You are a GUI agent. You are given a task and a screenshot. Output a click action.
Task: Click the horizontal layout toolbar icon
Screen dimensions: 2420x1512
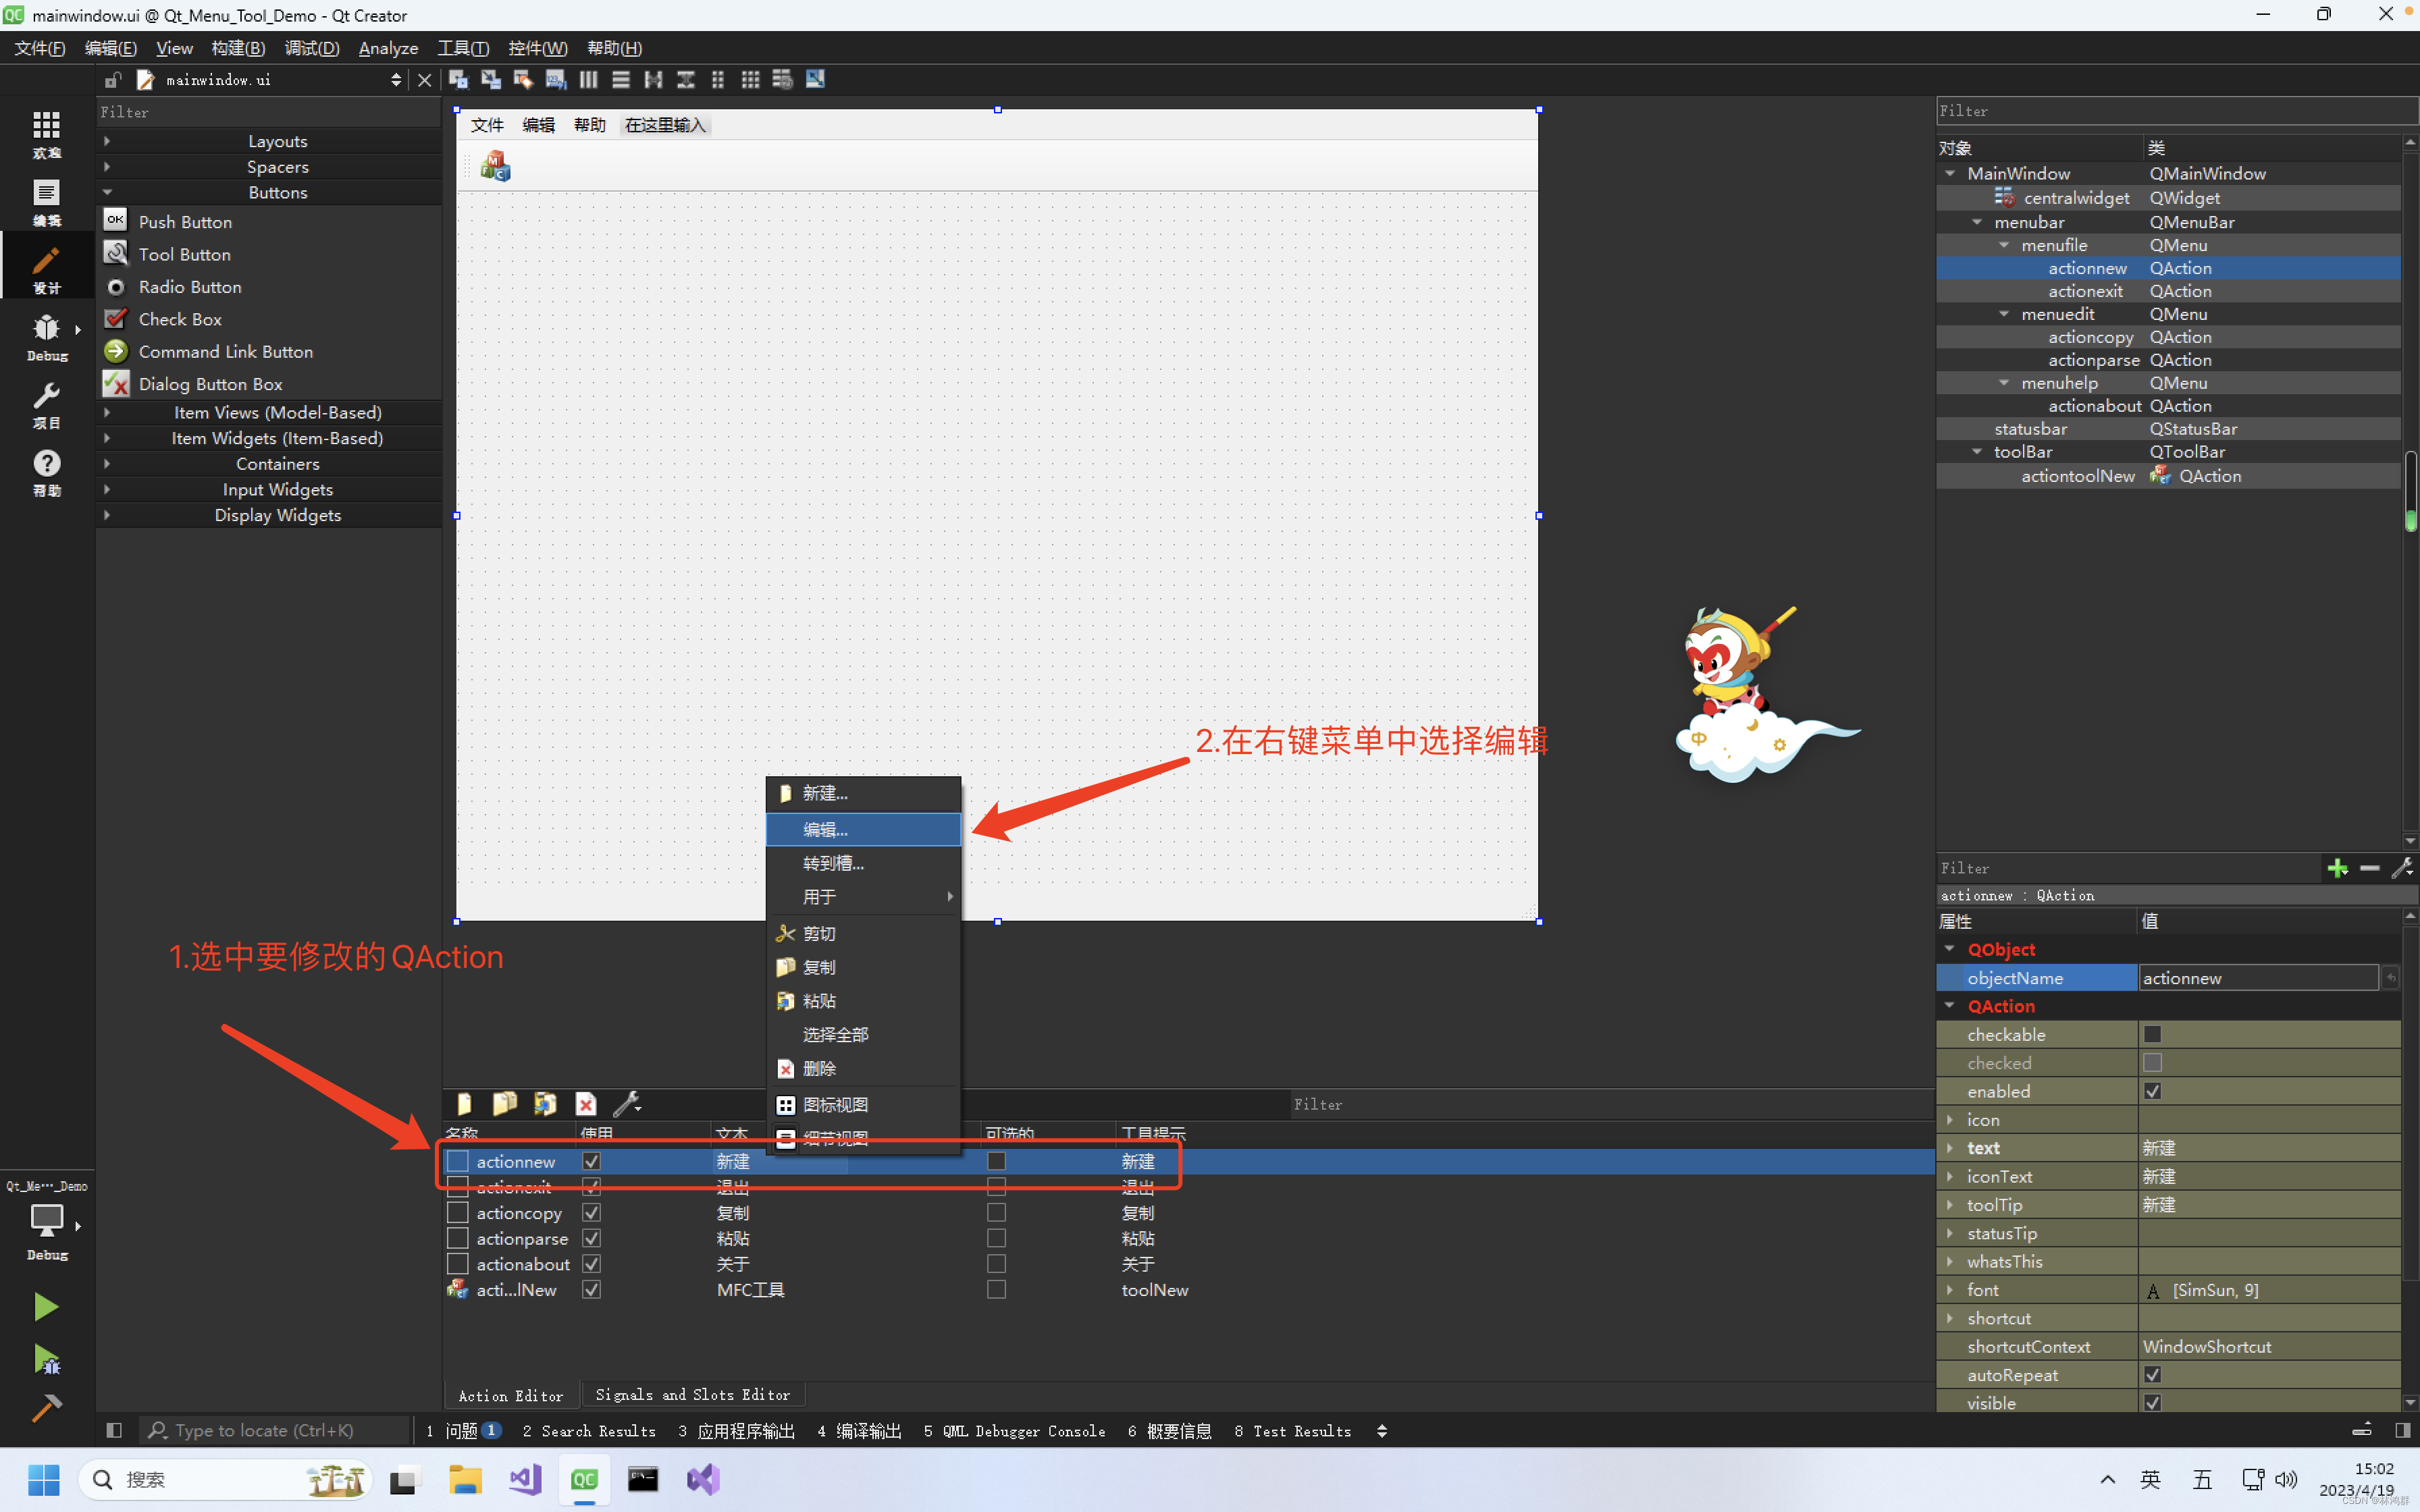[588, 80]
